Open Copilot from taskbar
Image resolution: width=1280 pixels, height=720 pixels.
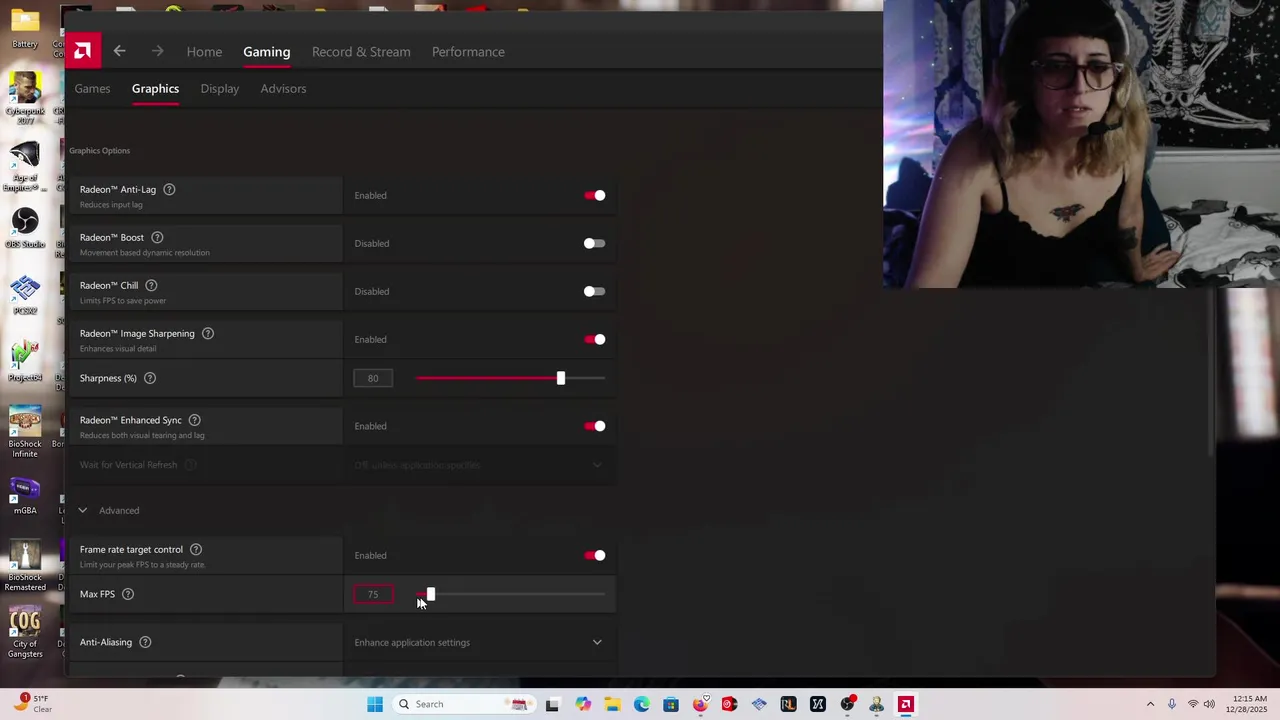pyautogui.click(x=583, y=704)
